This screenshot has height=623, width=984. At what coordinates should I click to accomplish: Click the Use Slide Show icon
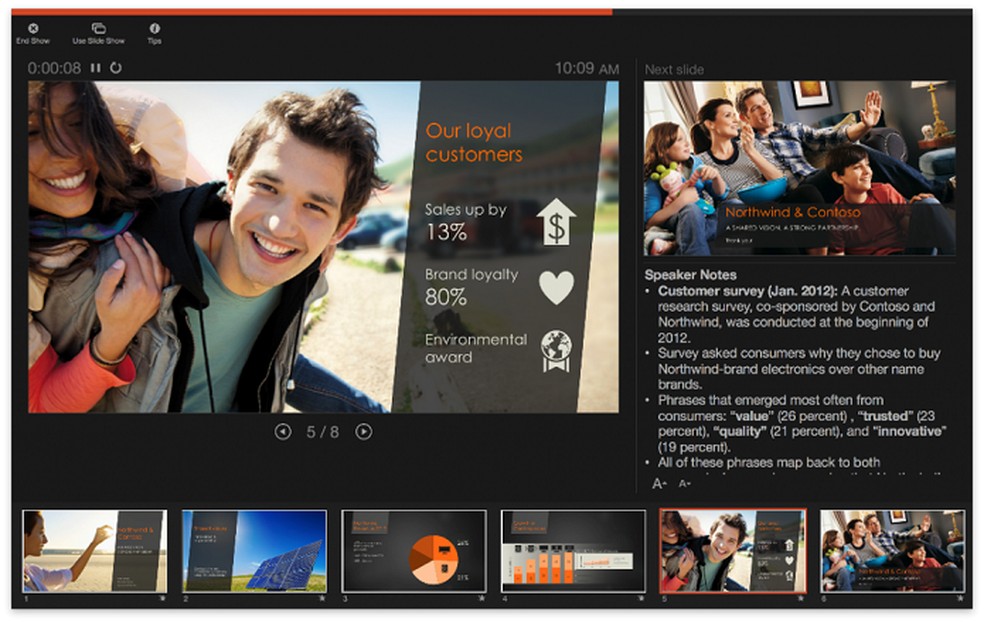99,30
